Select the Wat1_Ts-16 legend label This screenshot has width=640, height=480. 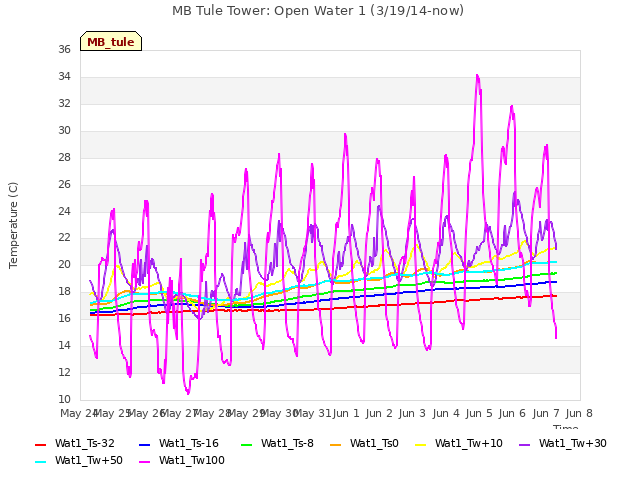click(x=189, y=443)
